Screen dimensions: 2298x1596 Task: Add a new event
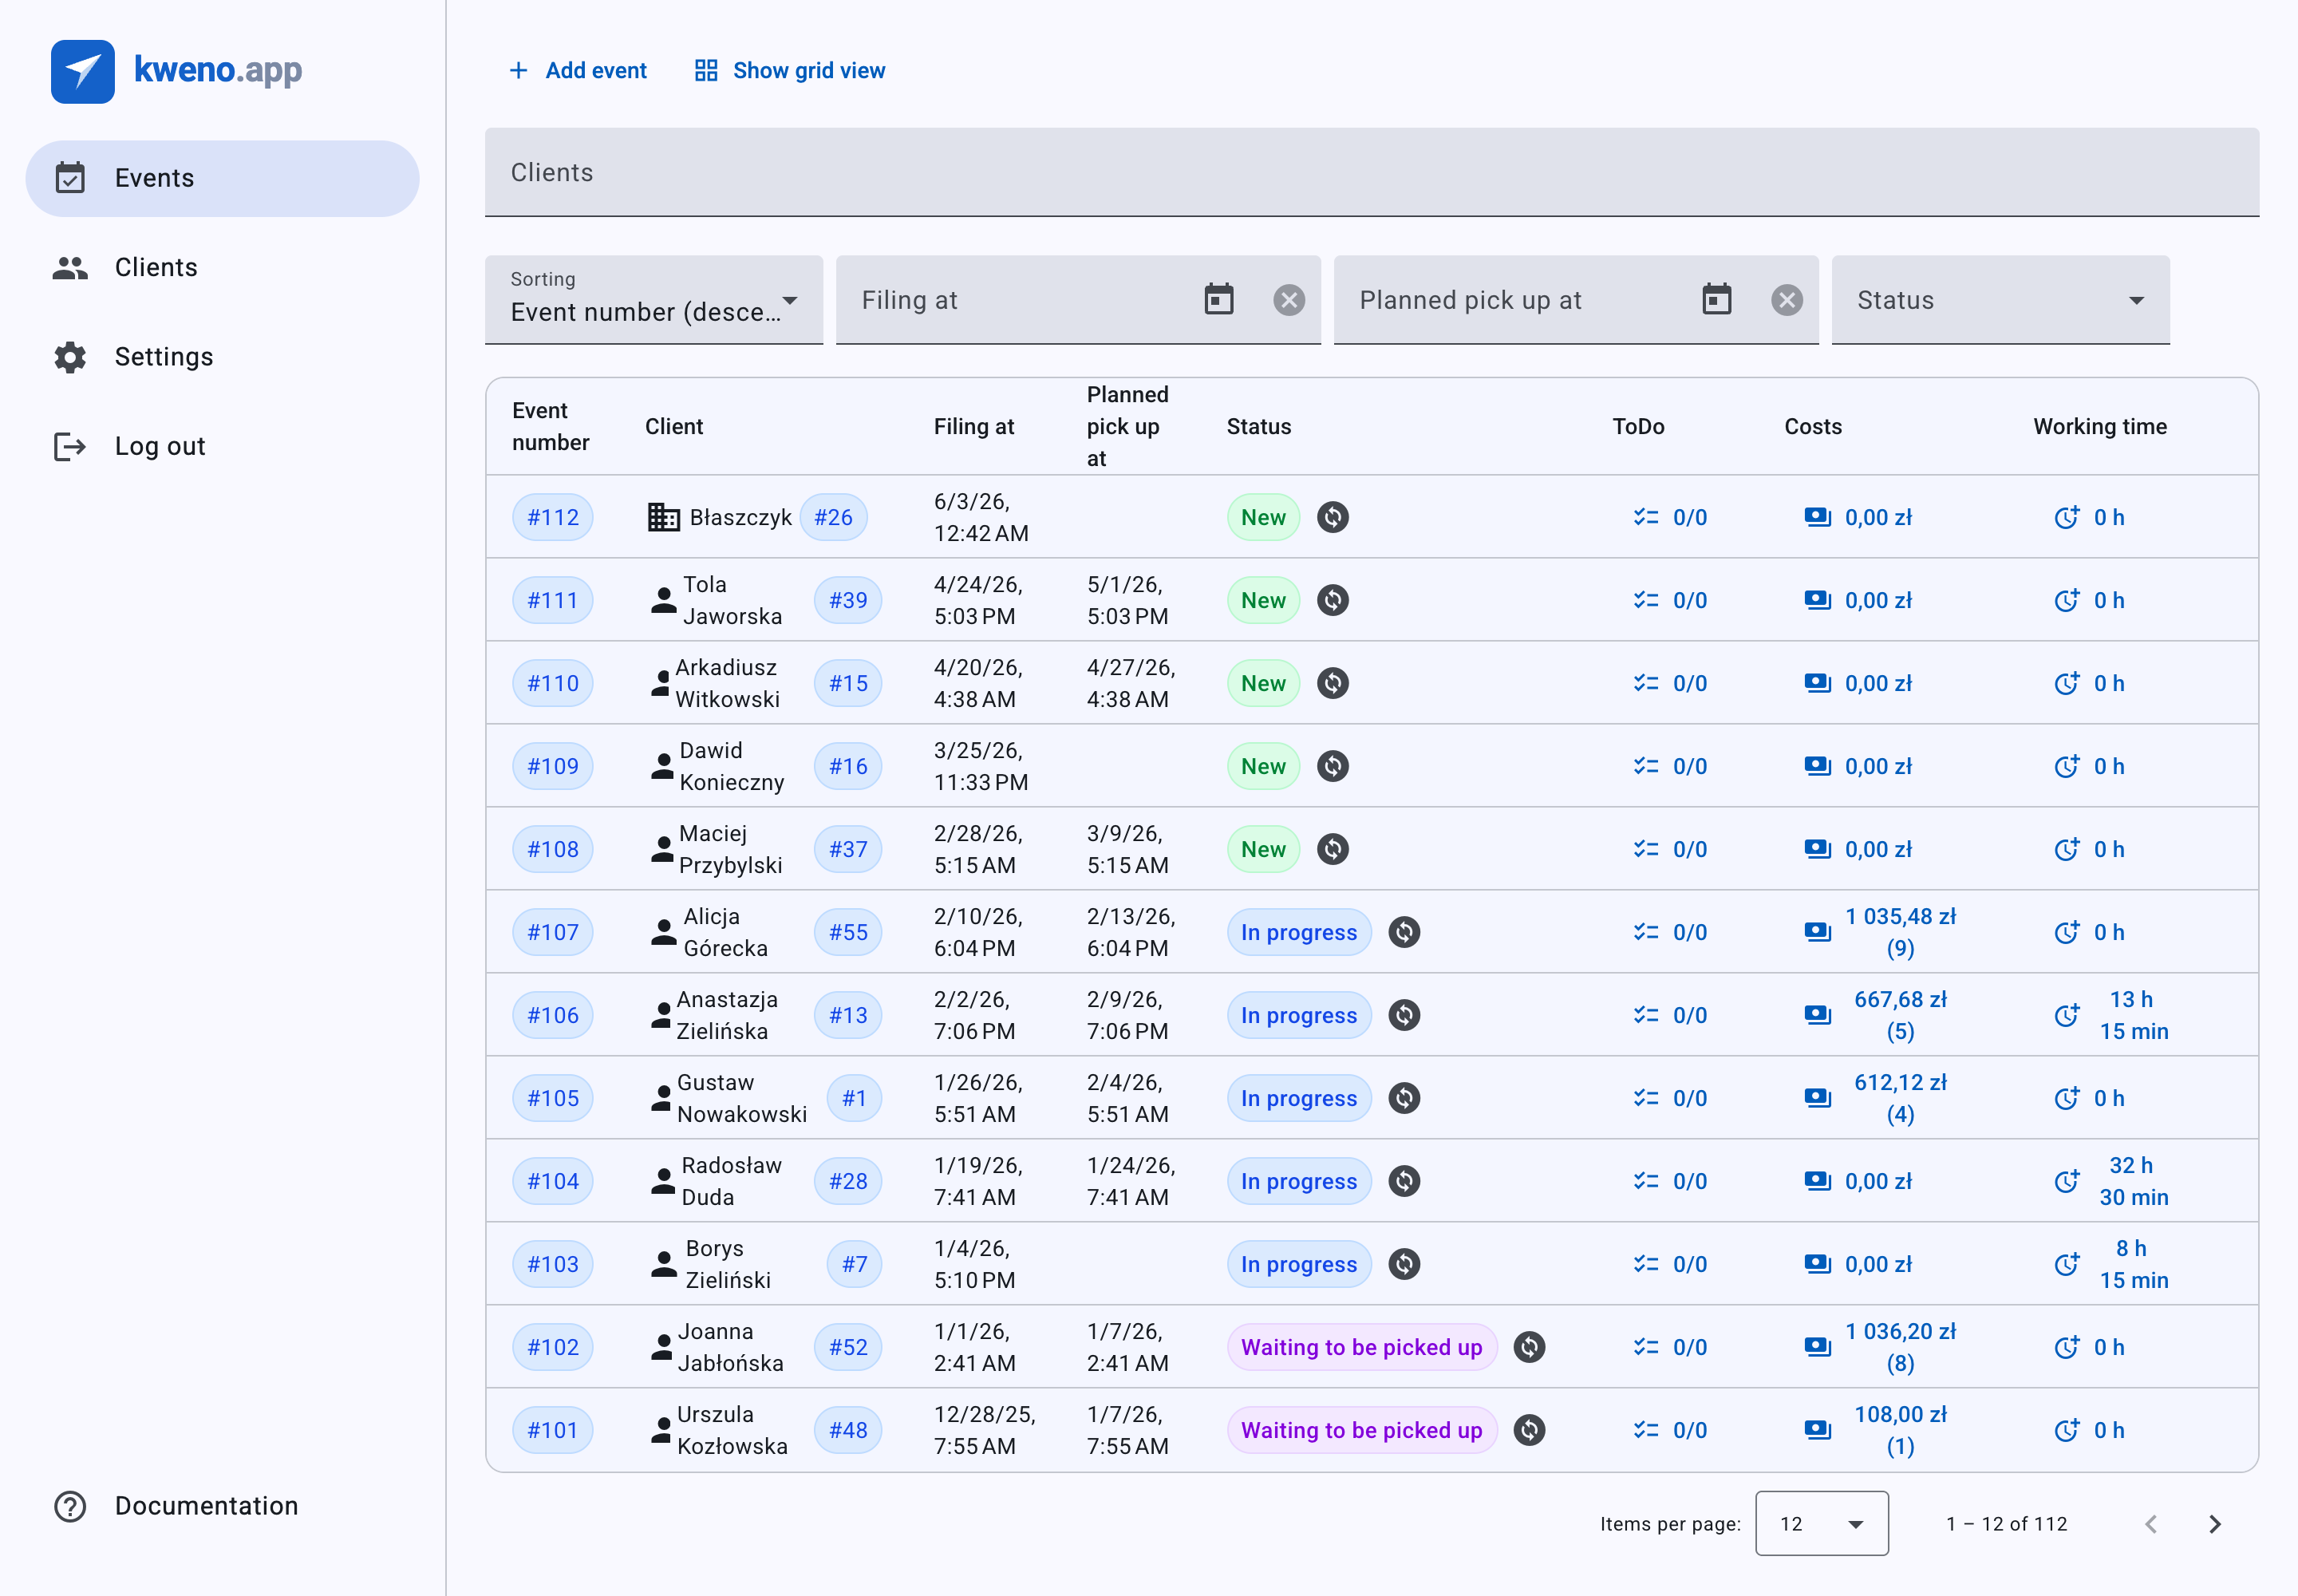(578, 70)
